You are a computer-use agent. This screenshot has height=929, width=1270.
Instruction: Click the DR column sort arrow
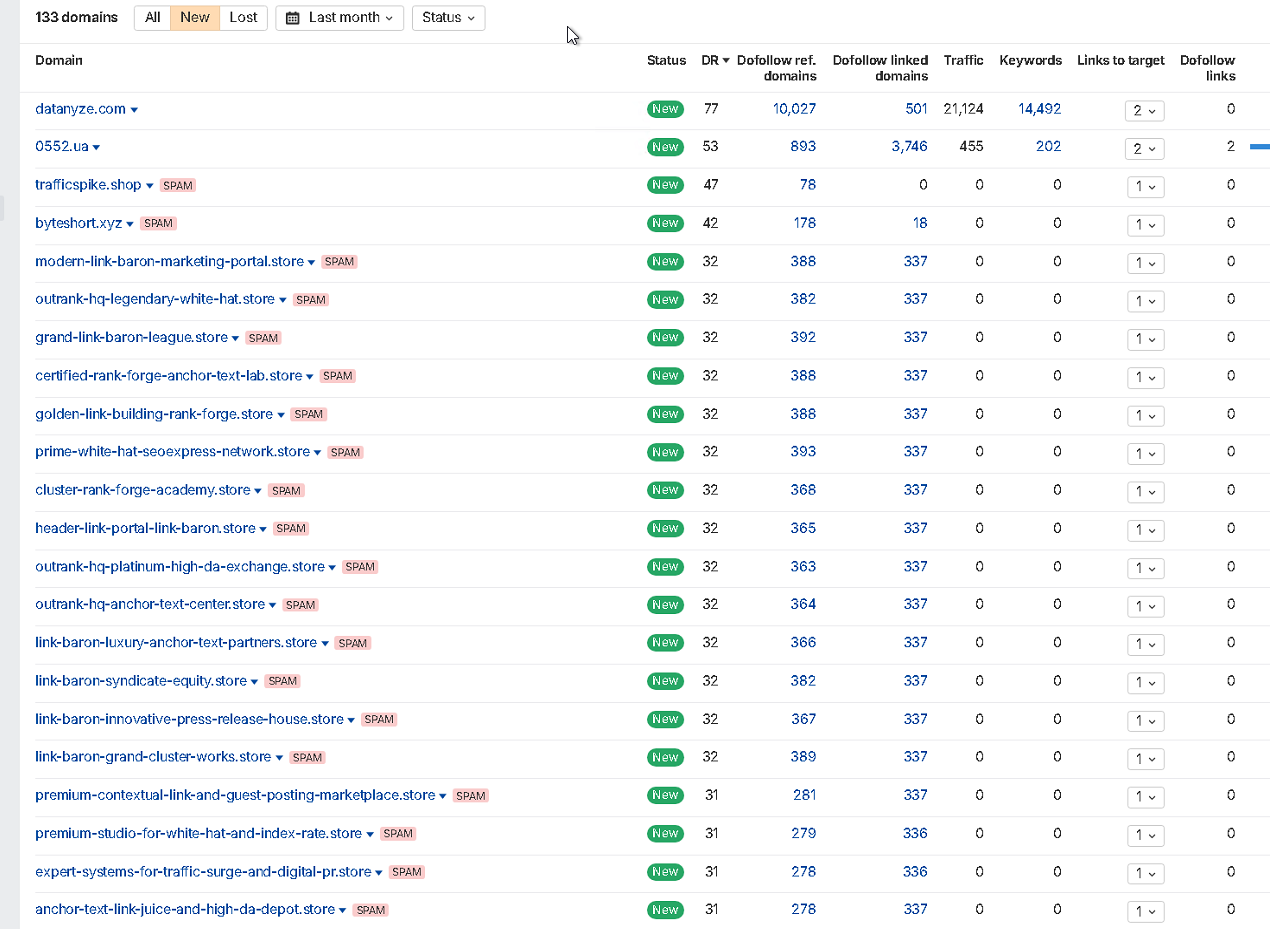click(x=726, y=61)
